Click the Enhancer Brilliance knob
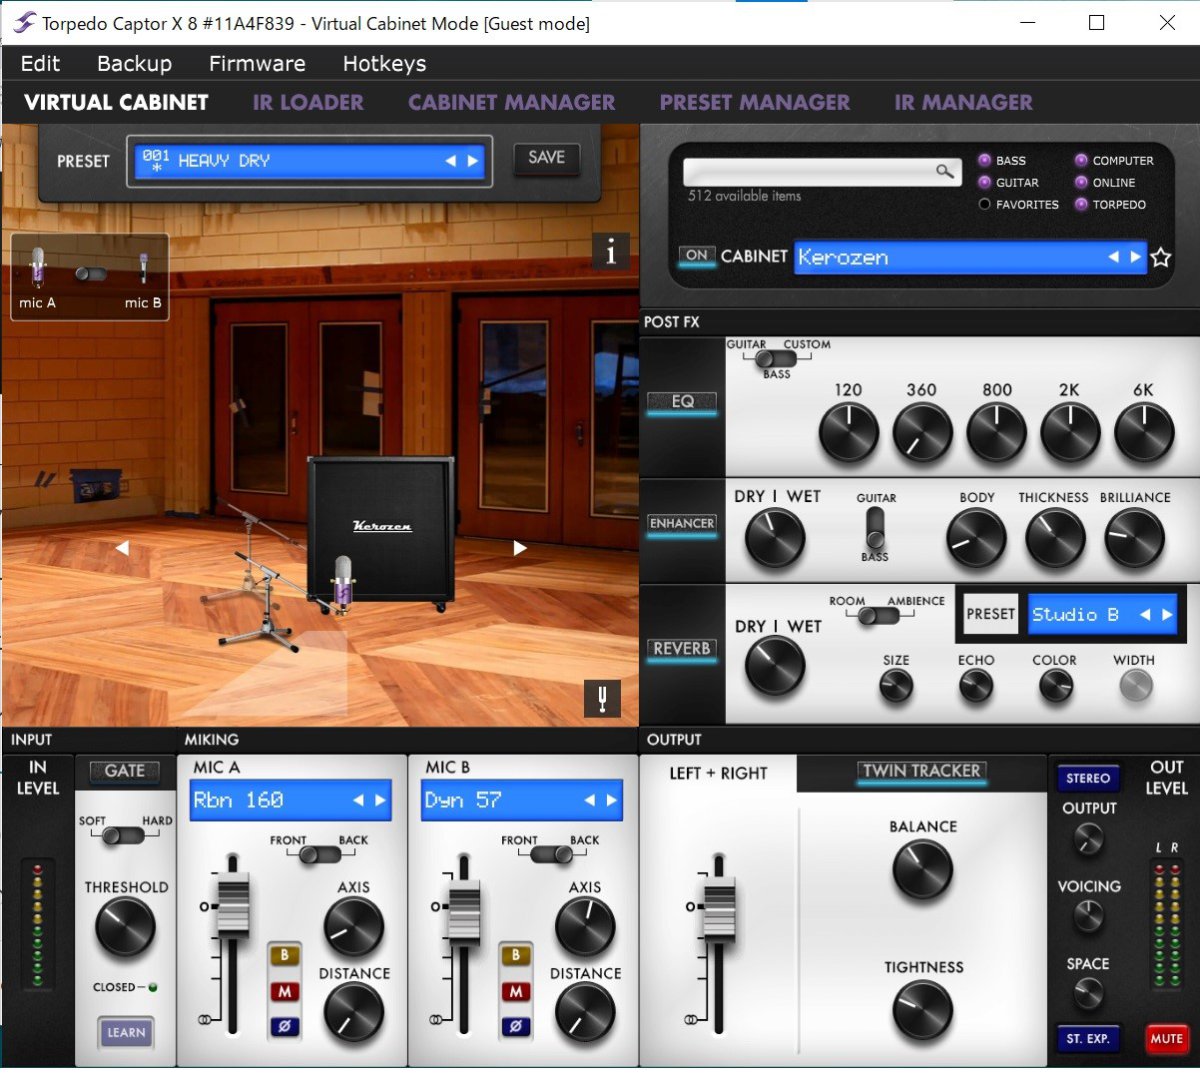The width and height of the screenshot is (1200, 1073). [x=1134, y=538]
